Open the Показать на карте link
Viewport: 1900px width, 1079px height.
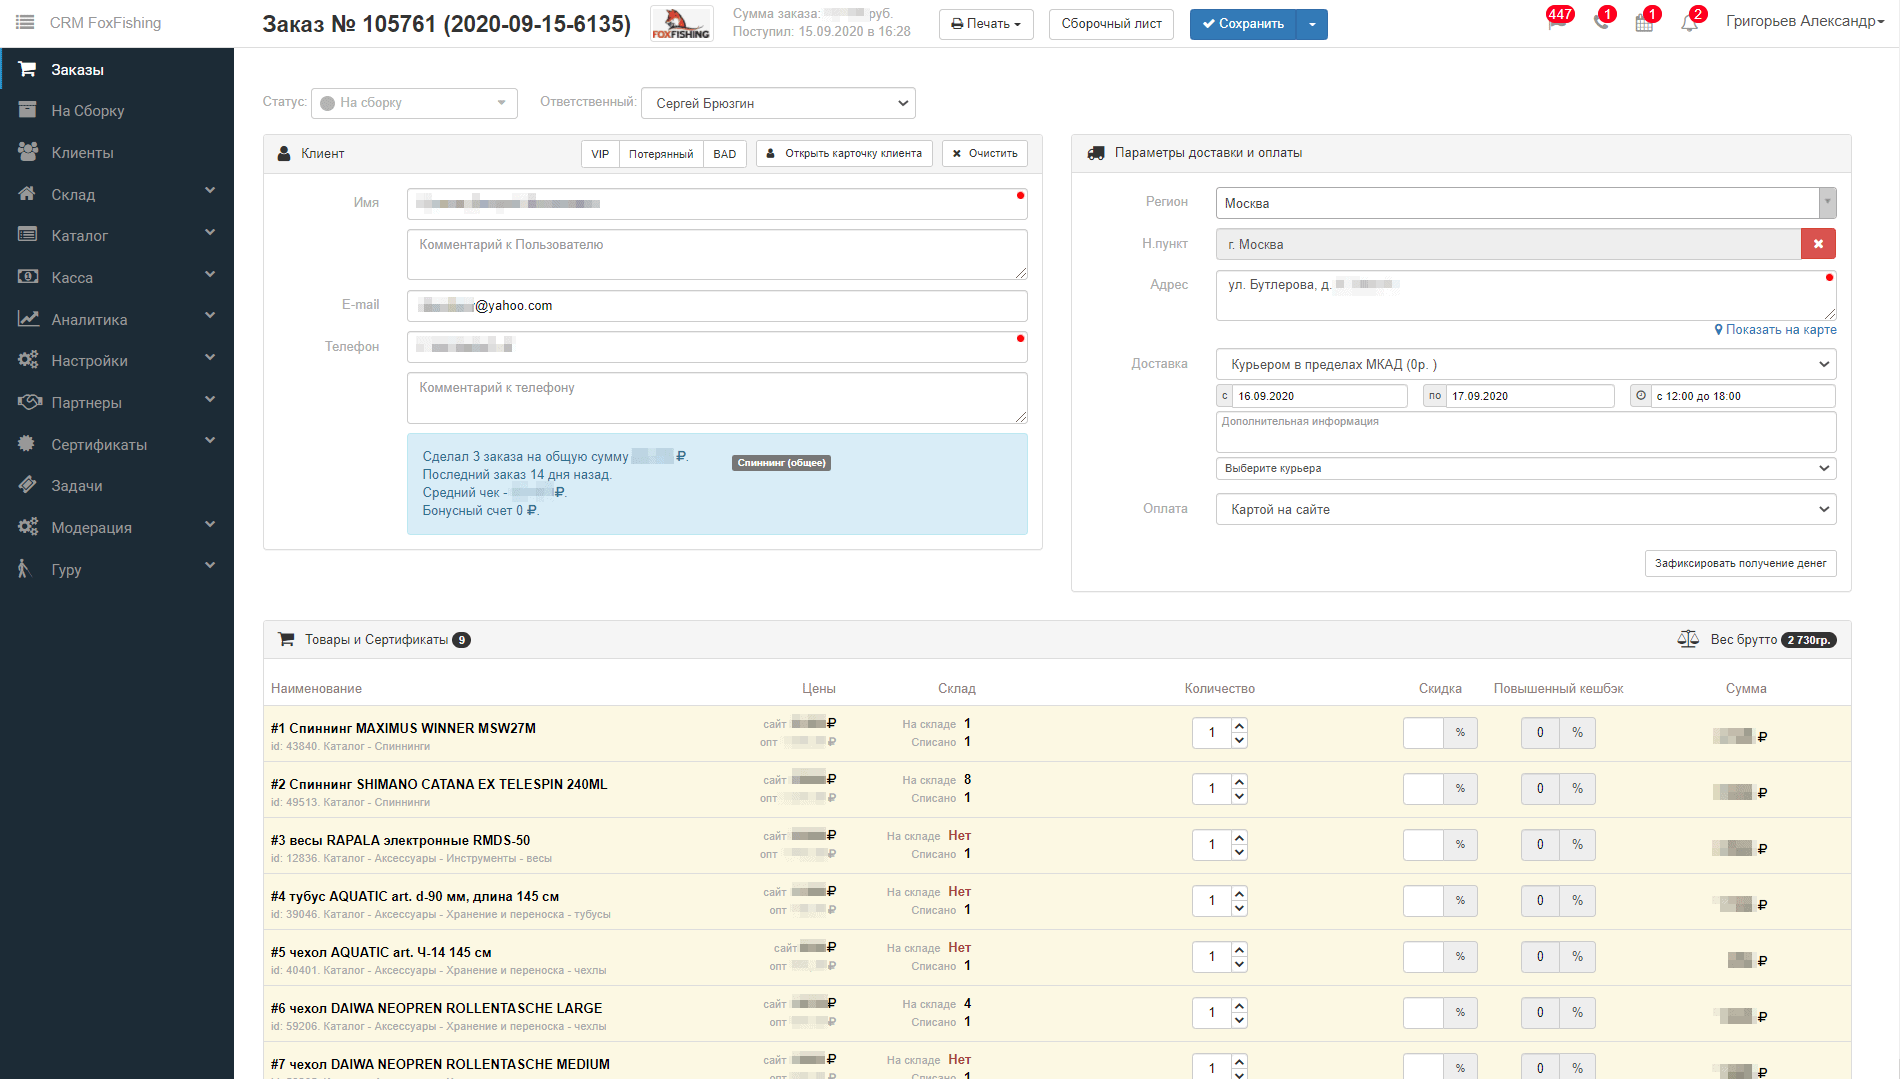[1775, 330]
